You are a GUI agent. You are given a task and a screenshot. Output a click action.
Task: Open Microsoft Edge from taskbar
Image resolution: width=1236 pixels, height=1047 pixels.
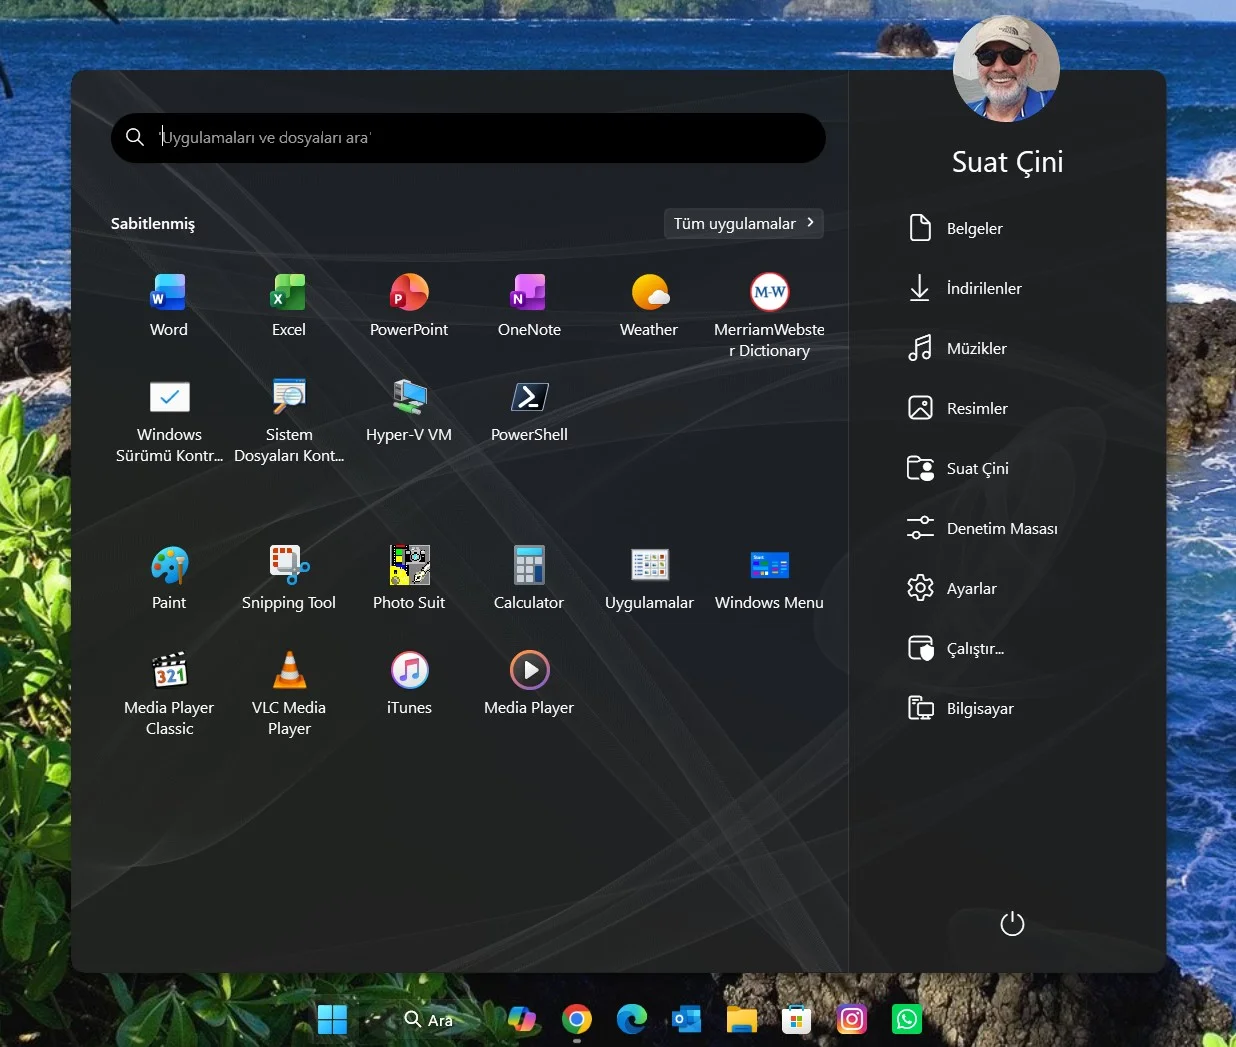pos(631,1019)
